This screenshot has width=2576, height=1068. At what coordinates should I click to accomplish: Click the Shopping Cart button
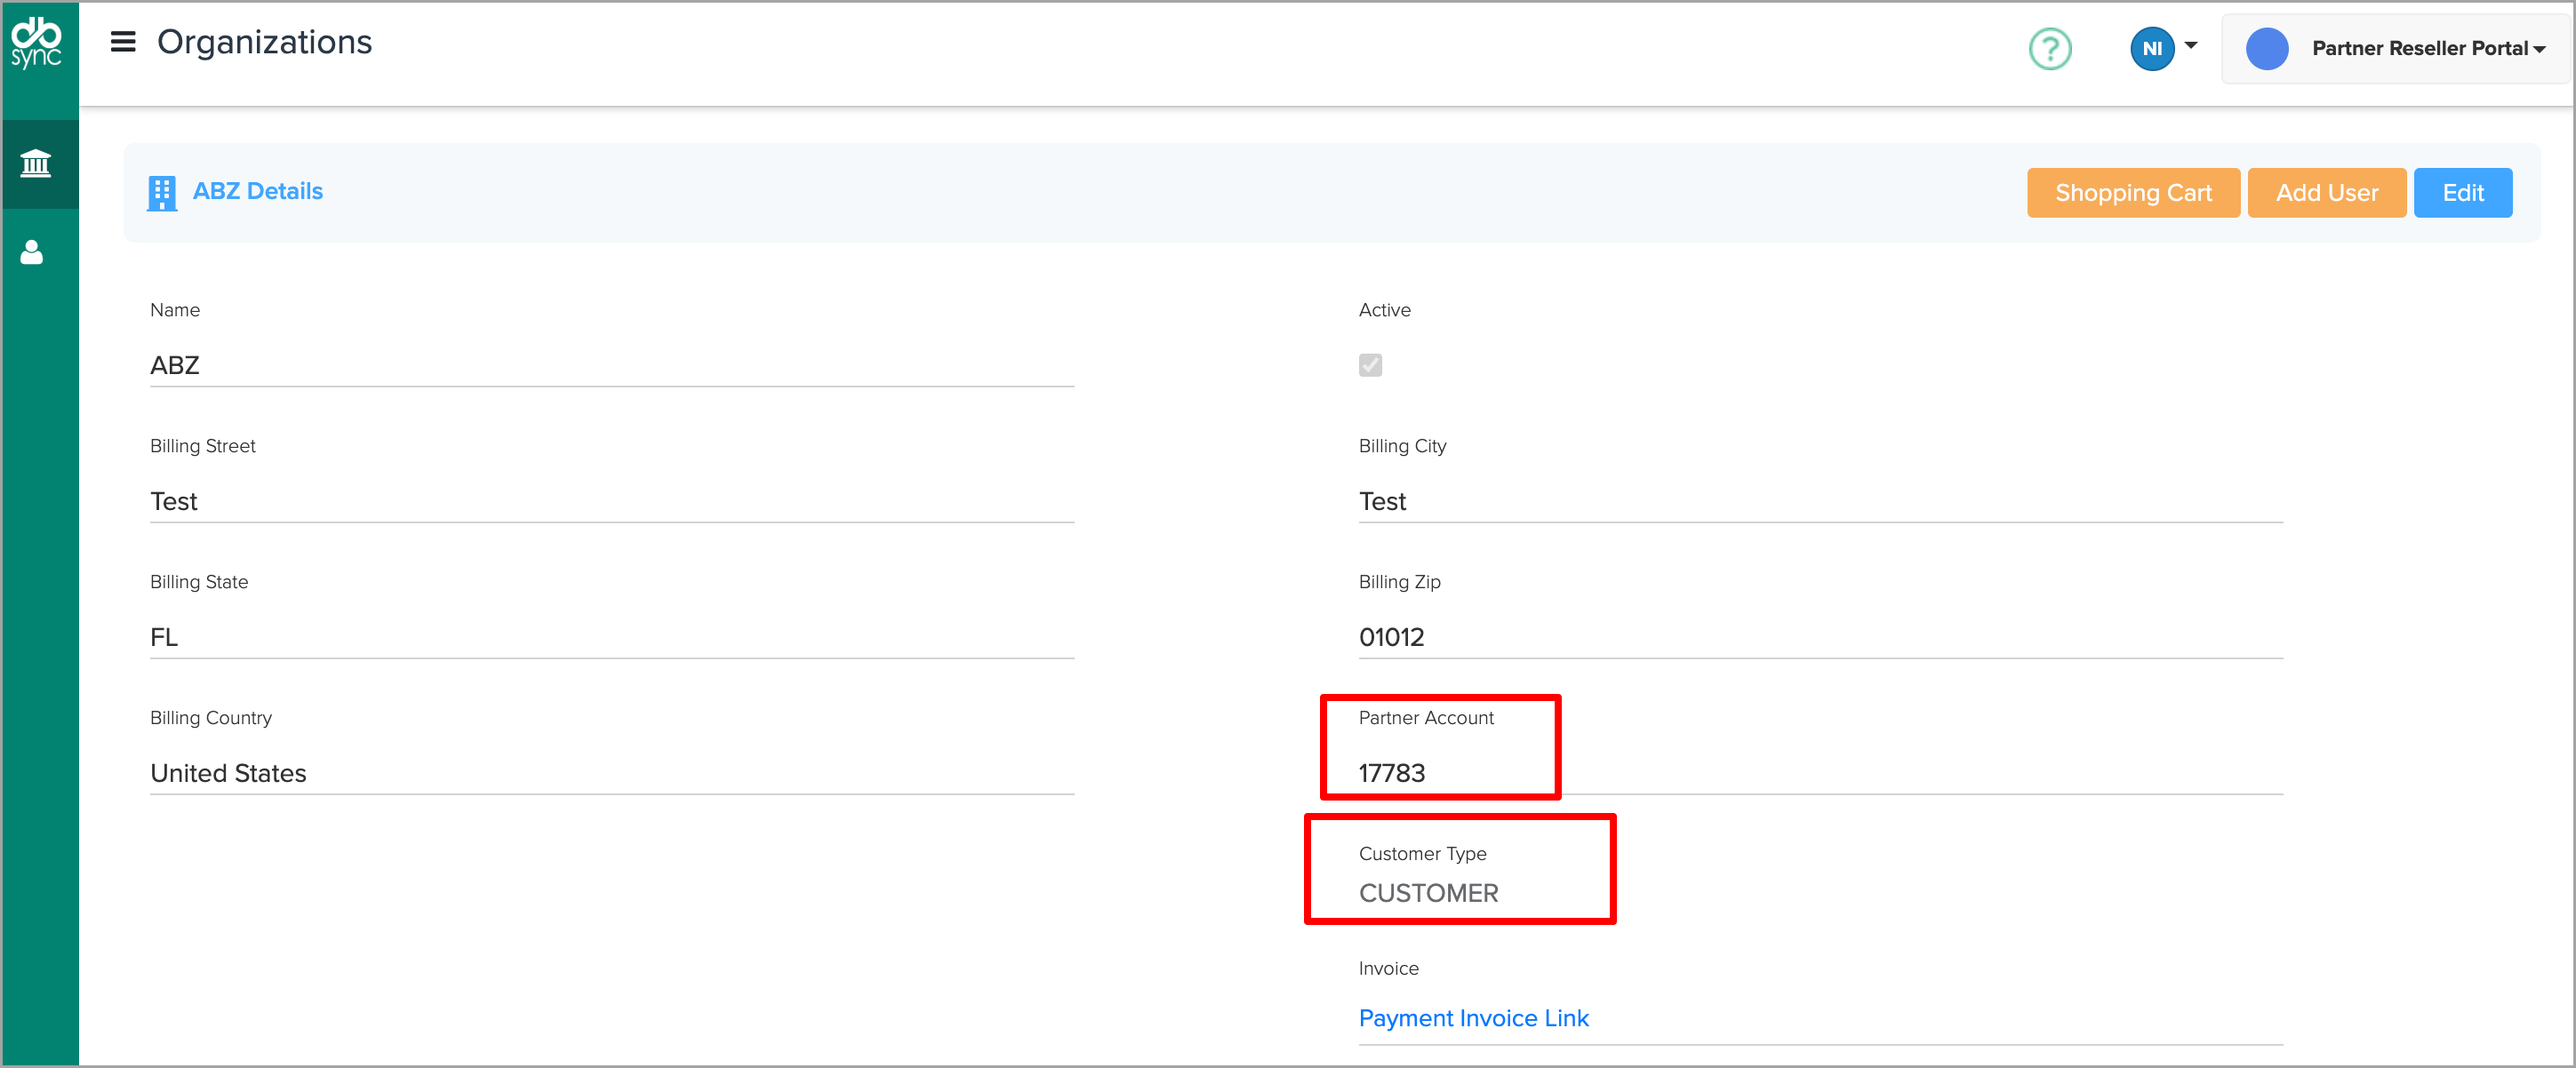2132,193
